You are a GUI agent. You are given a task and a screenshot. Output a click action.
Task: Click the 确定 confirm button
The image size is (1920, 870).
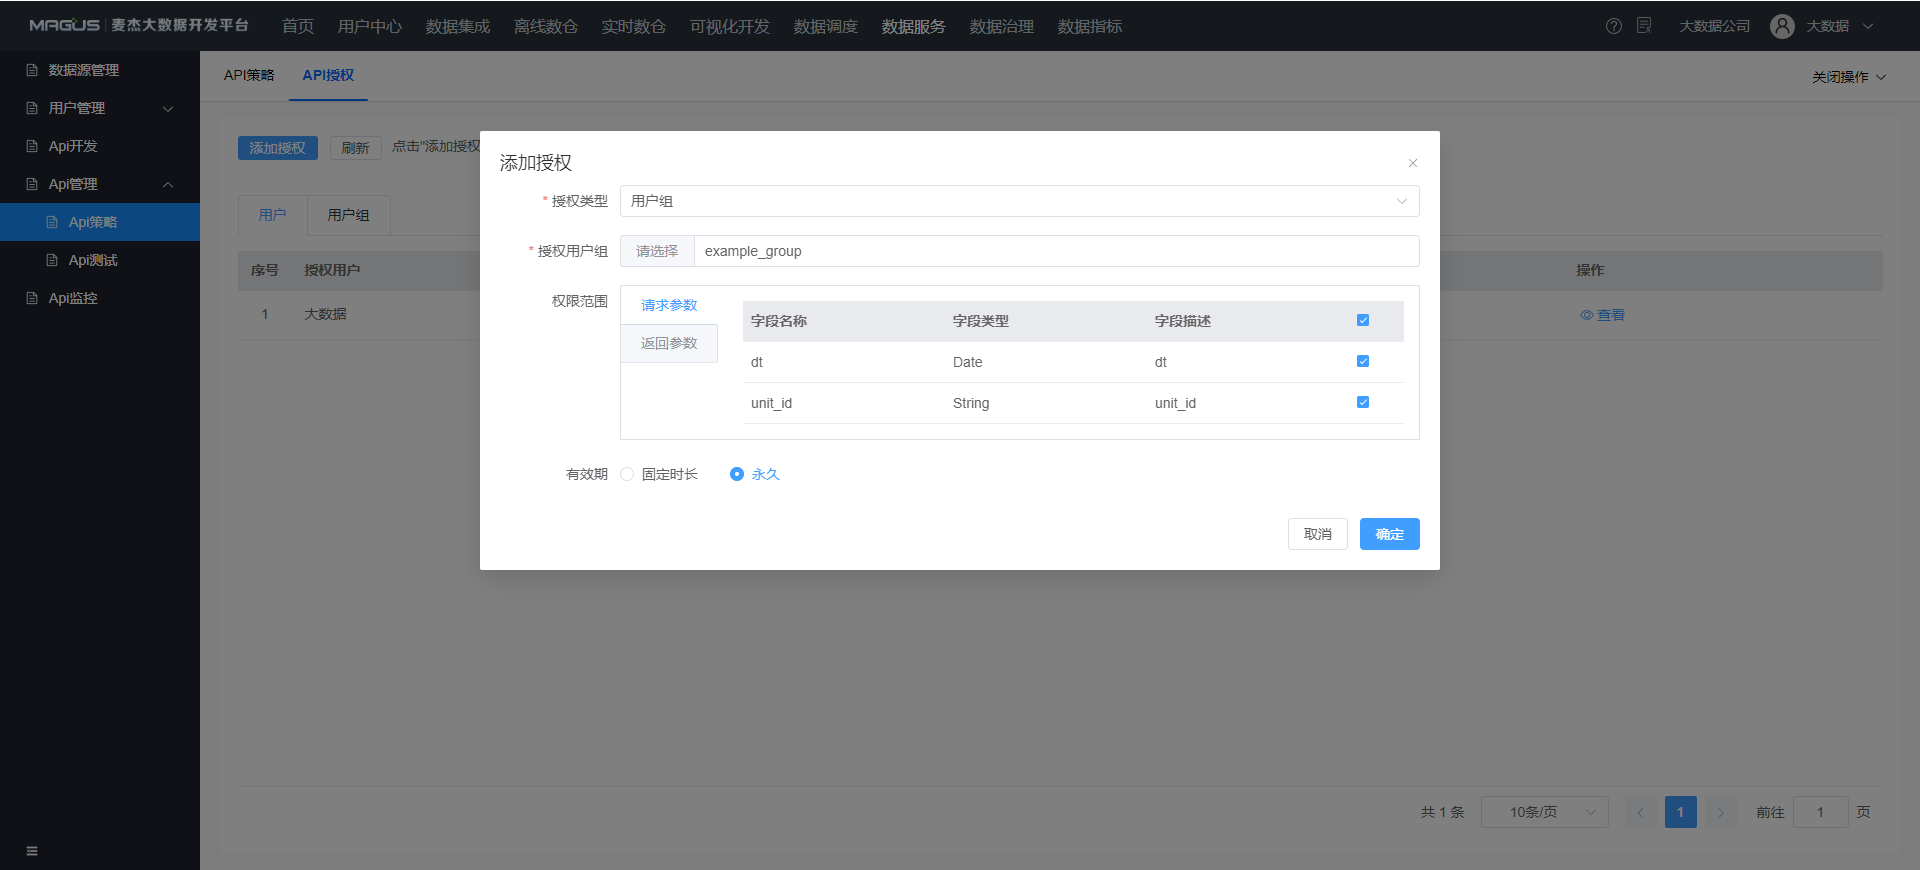pos(1390,534)
